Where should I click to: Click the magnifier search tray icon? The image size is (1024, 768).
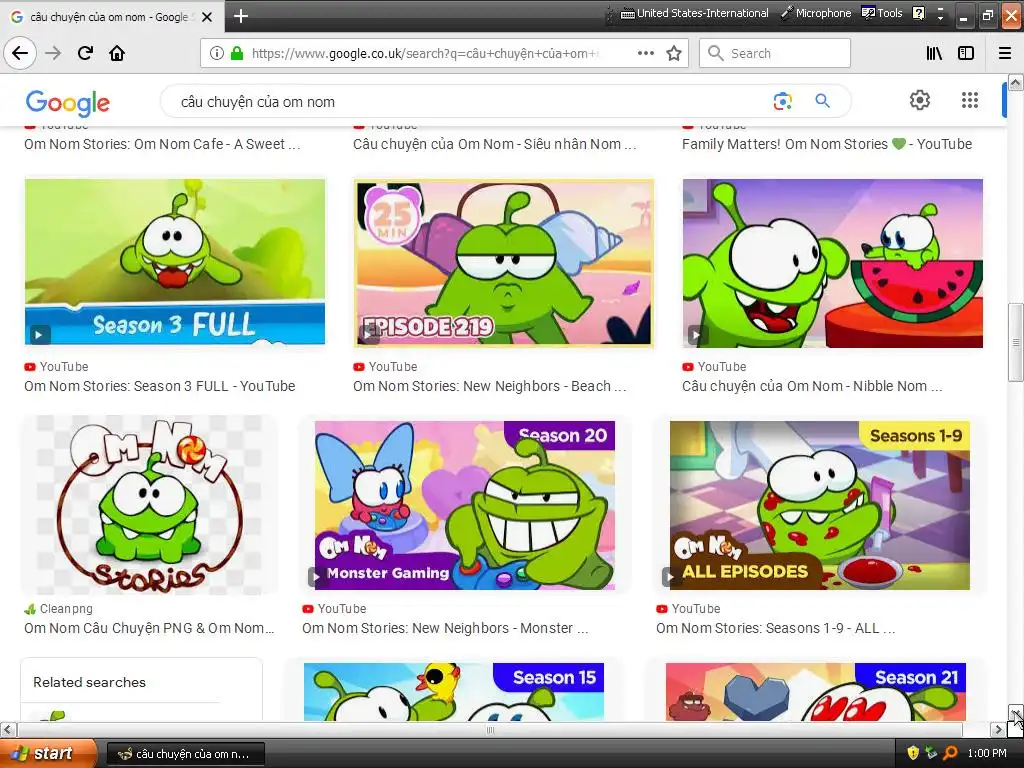tap(950, 753)
